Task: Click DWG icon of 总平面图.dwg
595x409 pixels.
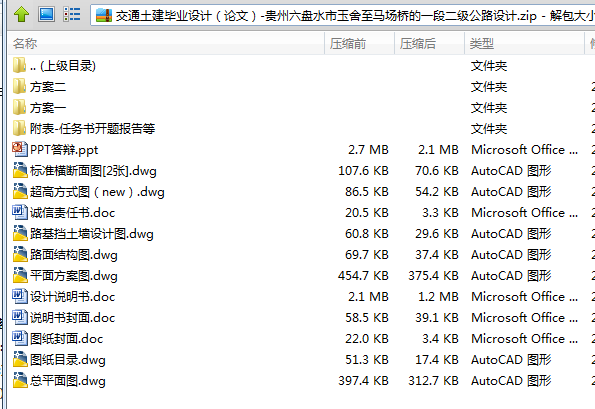Action: 20,380
